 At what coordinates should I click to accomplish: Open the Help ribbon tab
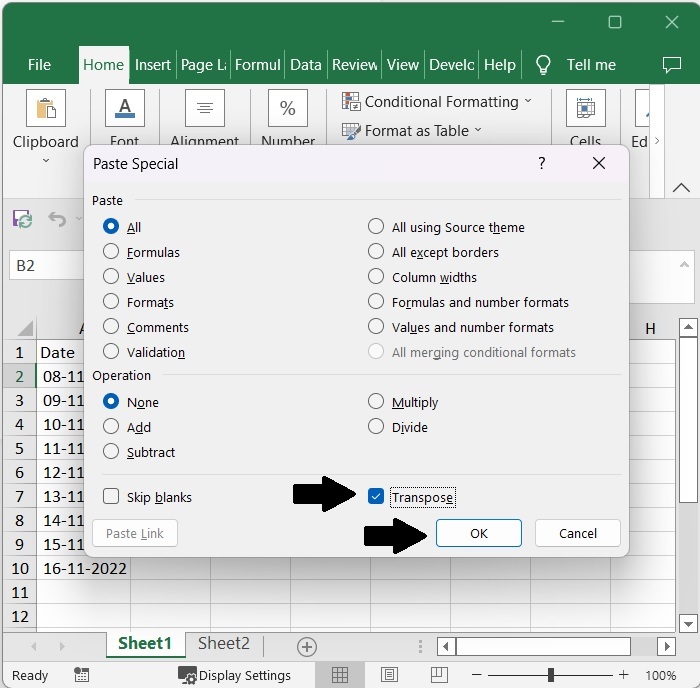click(x=500, y=65)
